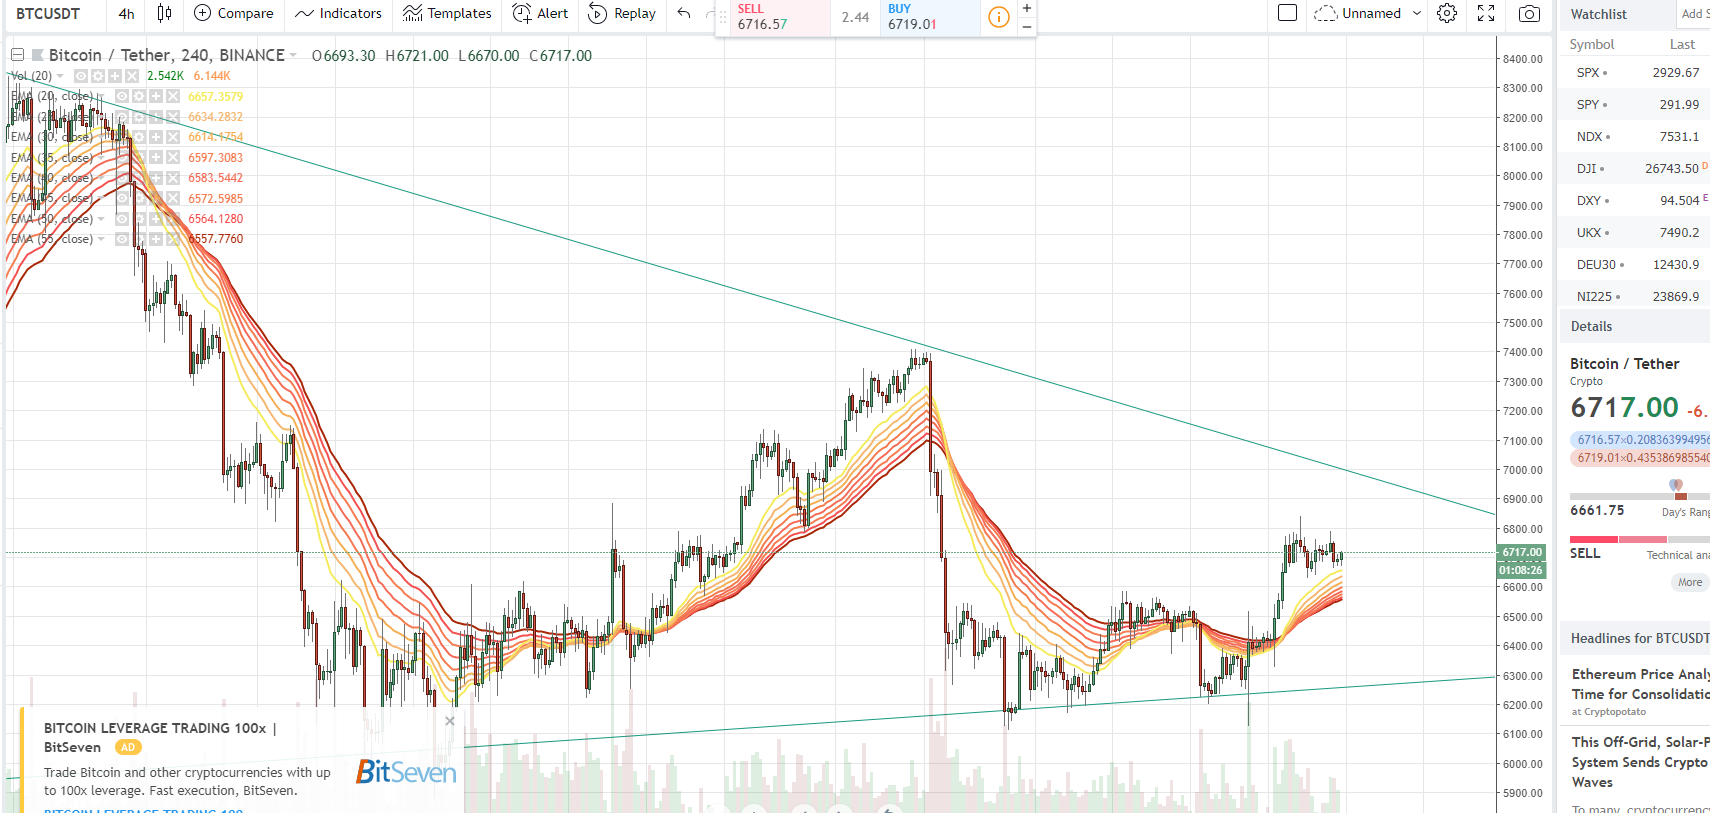Click the BUY 6719.01 button
The height and width of the screenshot is (813, 1710).
click(x=930, y=17)
